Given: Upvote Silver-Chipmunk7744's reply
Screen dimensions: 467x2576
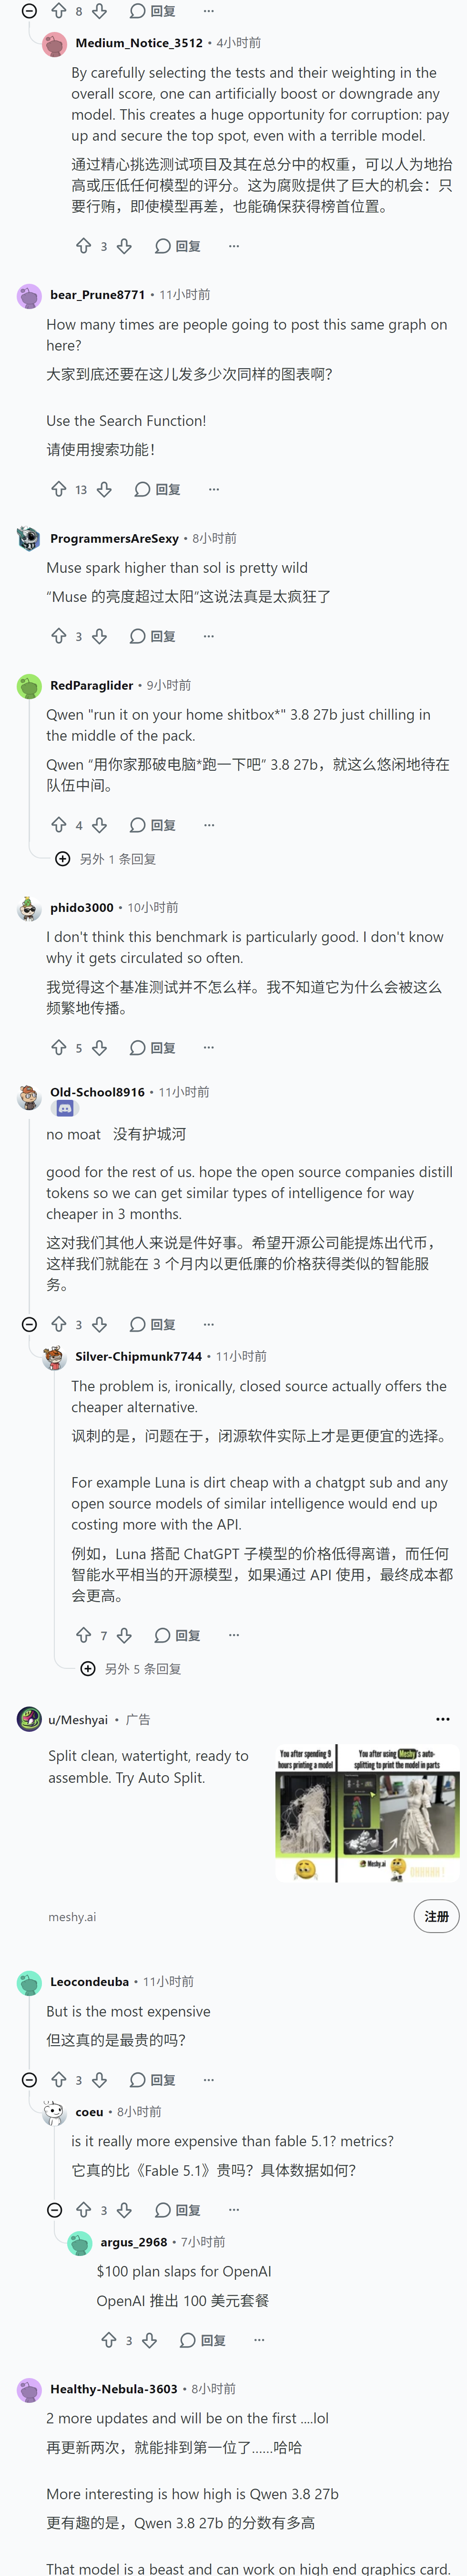Looking at the screenshot, I should (x=83, y=1635).
